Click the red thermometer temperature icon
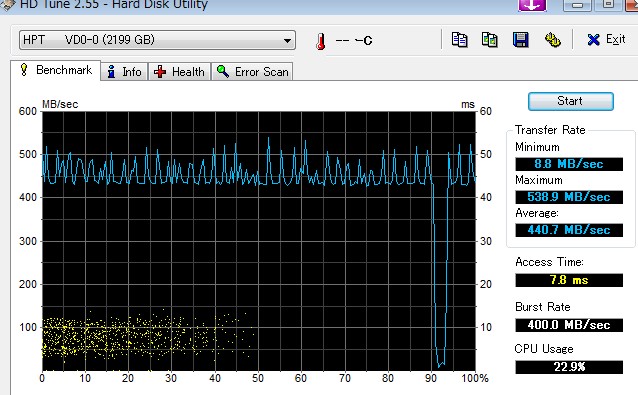638x395 pixels. pyautogui.click(x=321, y=41)
